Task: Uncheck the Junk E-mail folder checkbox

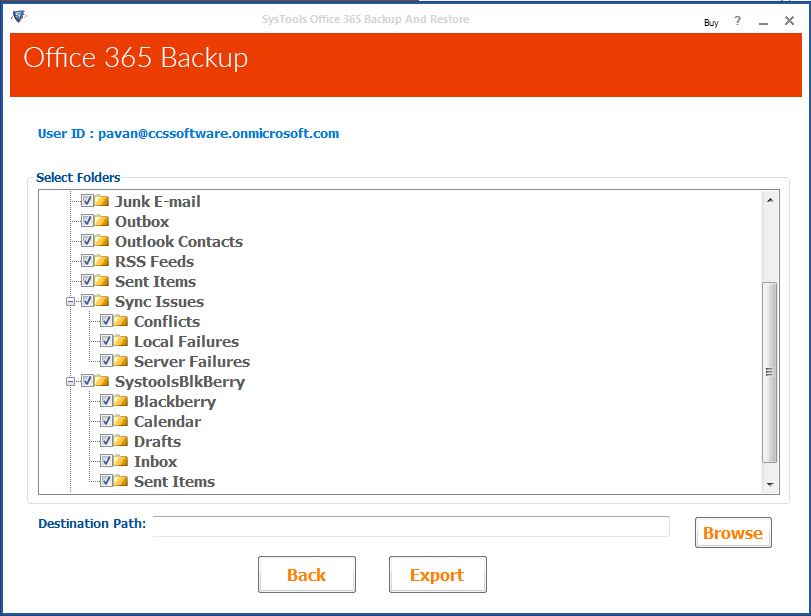Action: click(x=87, y=200)
